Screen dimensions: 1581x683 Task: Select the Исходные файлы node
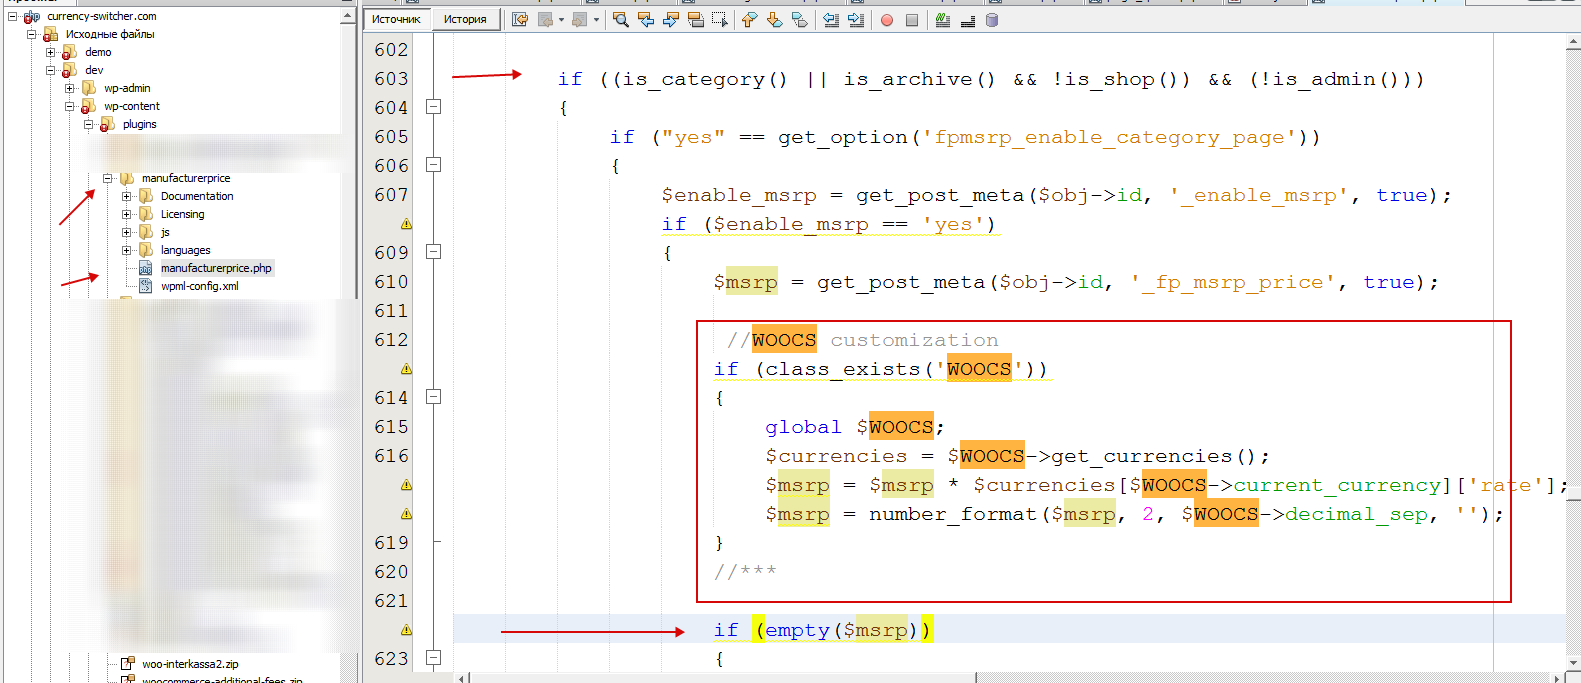point(110,34)
